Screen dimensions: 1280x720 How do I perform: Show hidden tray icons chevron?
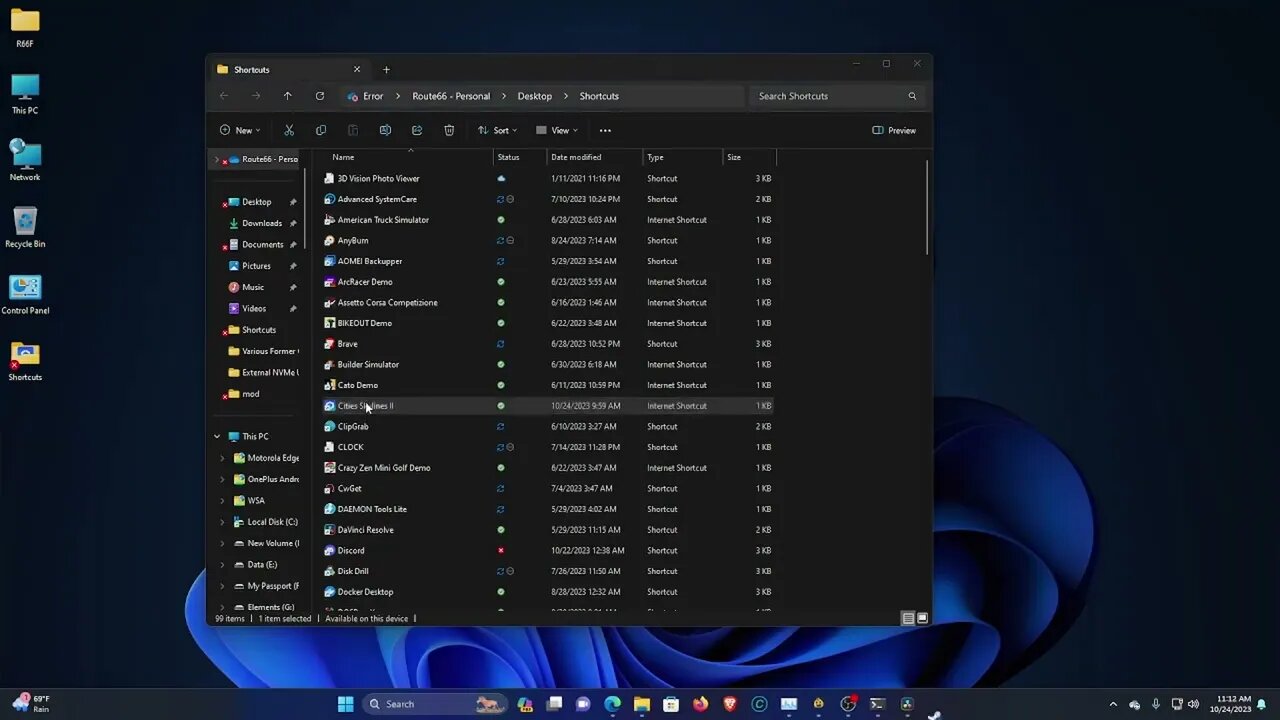click(x=1113, y=704)
